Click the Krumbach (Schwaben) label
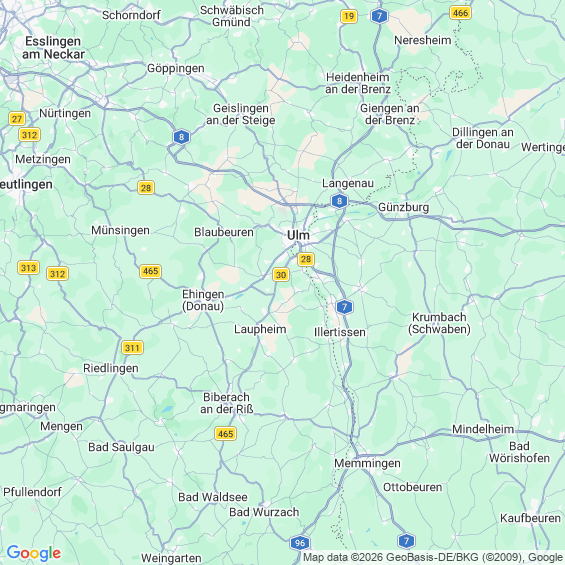This screenshot has width=565, height=565. point(439,323)
